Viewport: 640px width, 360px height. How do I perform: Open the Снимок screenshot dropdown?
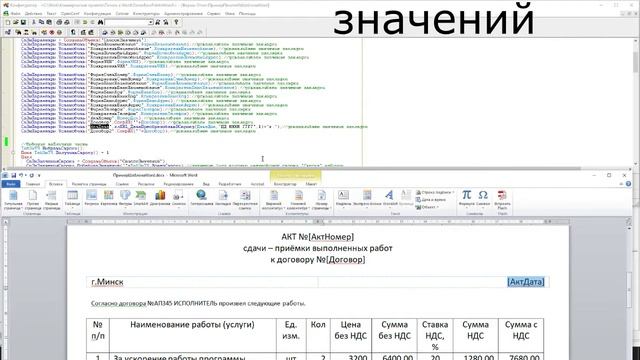pos(179,199)
